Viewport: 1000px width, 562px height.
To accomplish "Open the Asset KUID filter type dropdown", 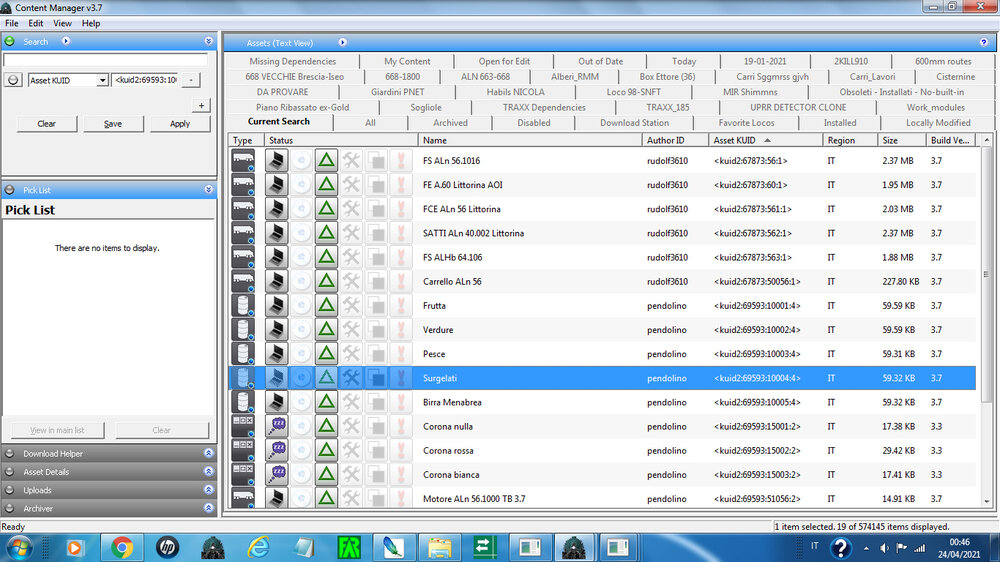I will [x=102, y=80].
